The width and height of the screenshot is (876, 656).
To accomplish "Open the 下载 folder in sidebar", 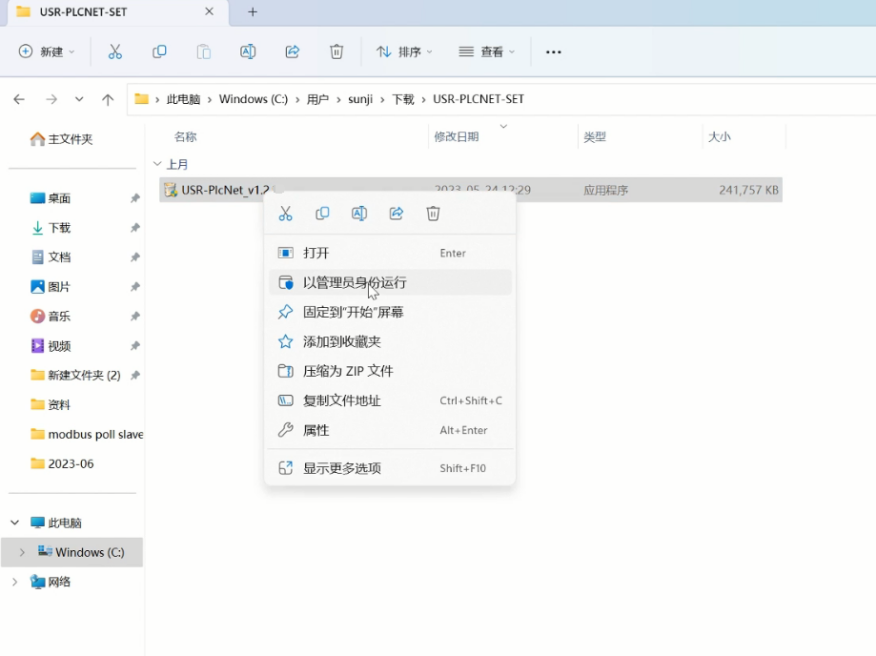I will click(x=59, y=228).
